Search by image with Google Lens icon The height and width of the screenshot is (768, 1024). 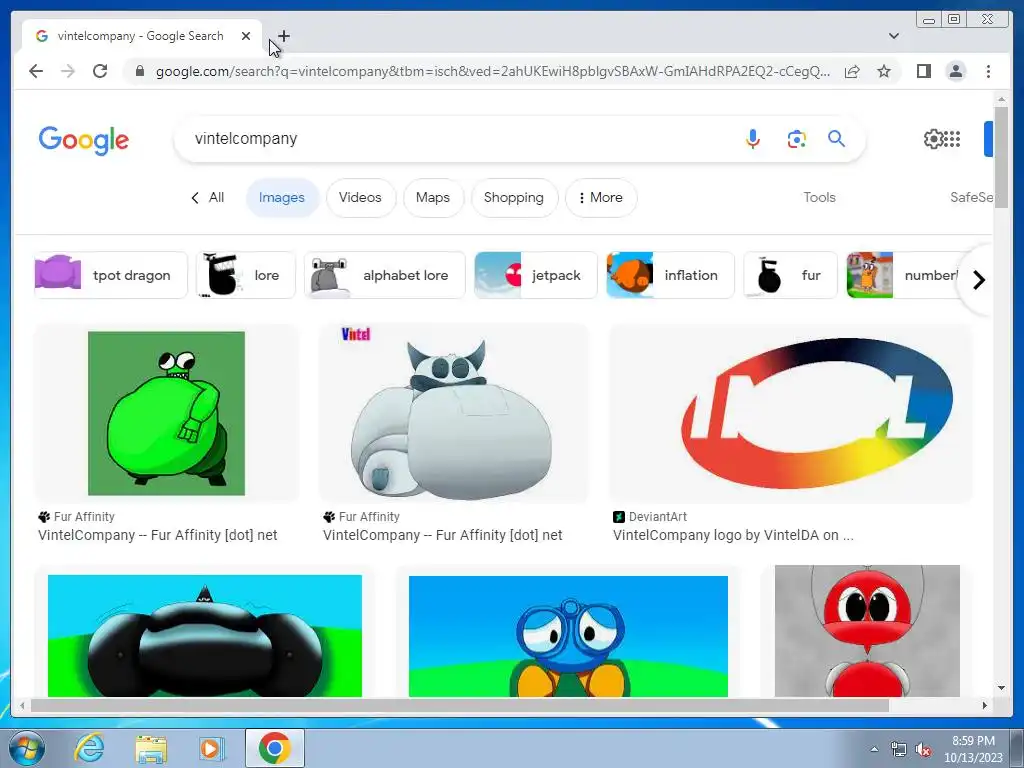pyautogui.click(x=796, y=138)
